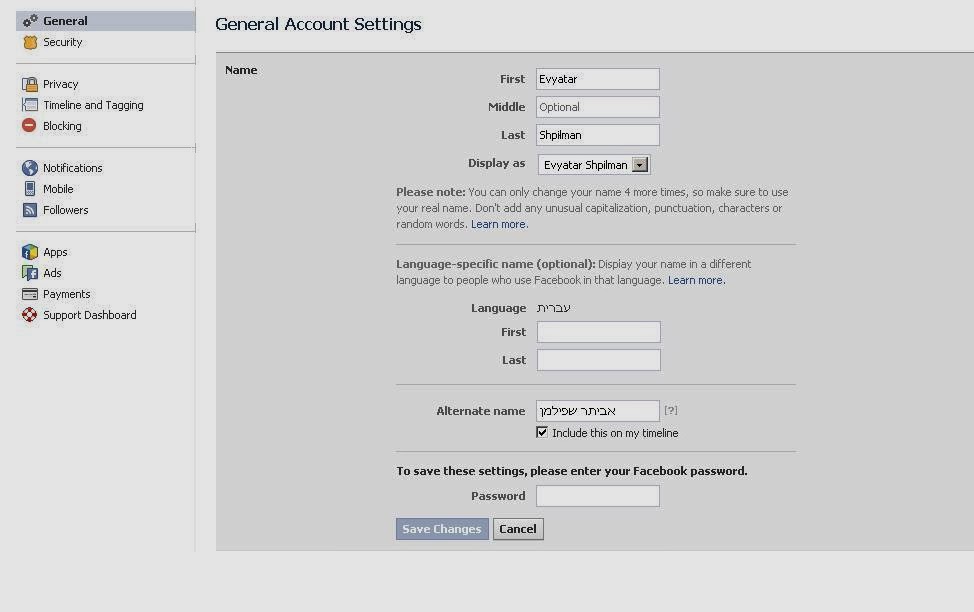Click the Alternate name field
The height and width of the screenshot is (612, 974).
(598, 411)
